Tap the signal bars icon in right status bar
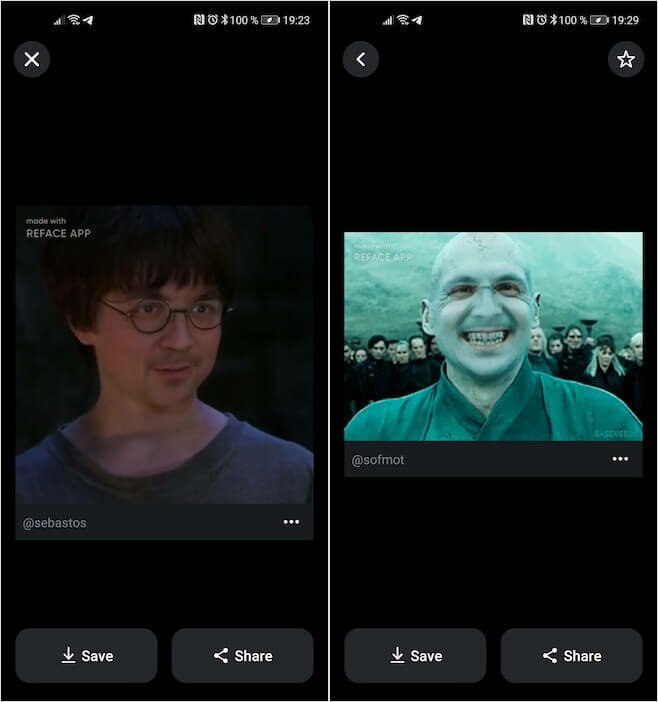Screen dimensions: 658x702 (388, 21)
